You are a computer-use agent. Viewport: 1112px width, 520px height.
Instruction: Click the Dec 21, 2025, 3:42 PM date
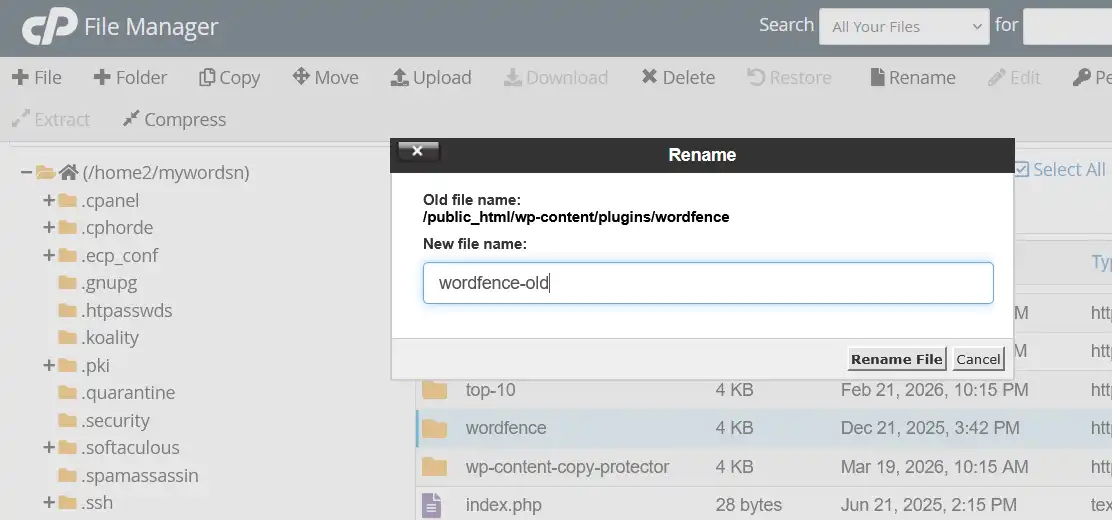coord(930,428)
